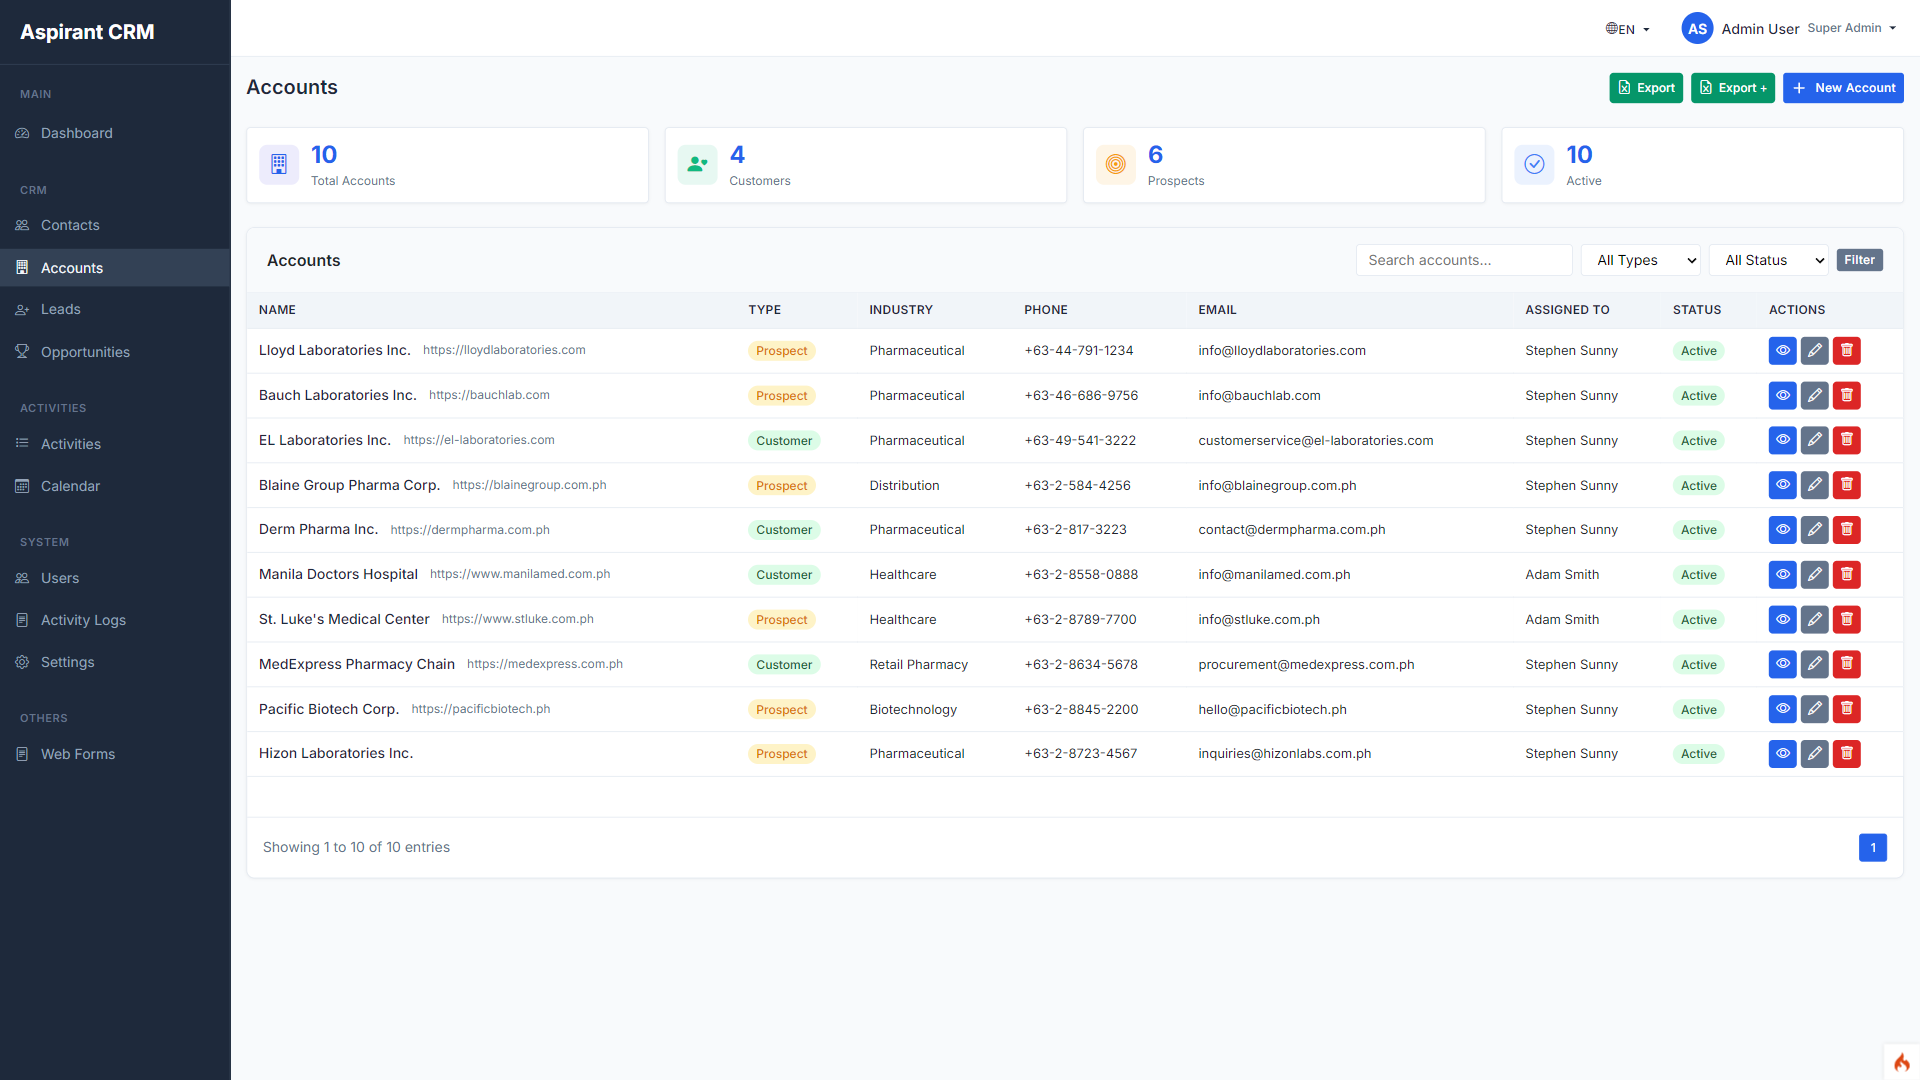Switch to the Accounts section in the sidebar

point(22,267)
